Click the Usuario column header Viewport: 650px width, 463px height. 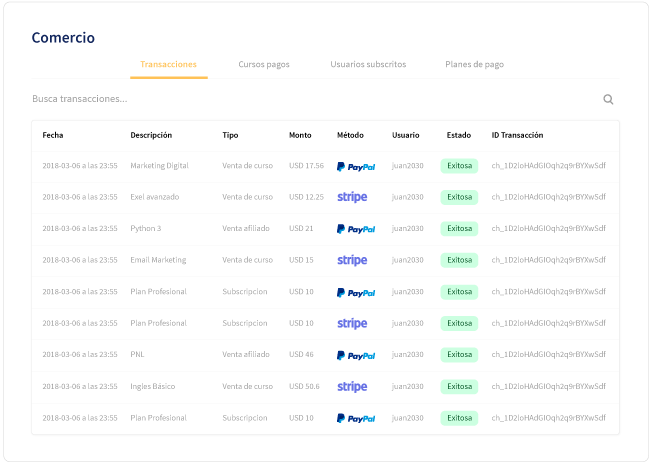pyautogui.click(x=405, y=135)
